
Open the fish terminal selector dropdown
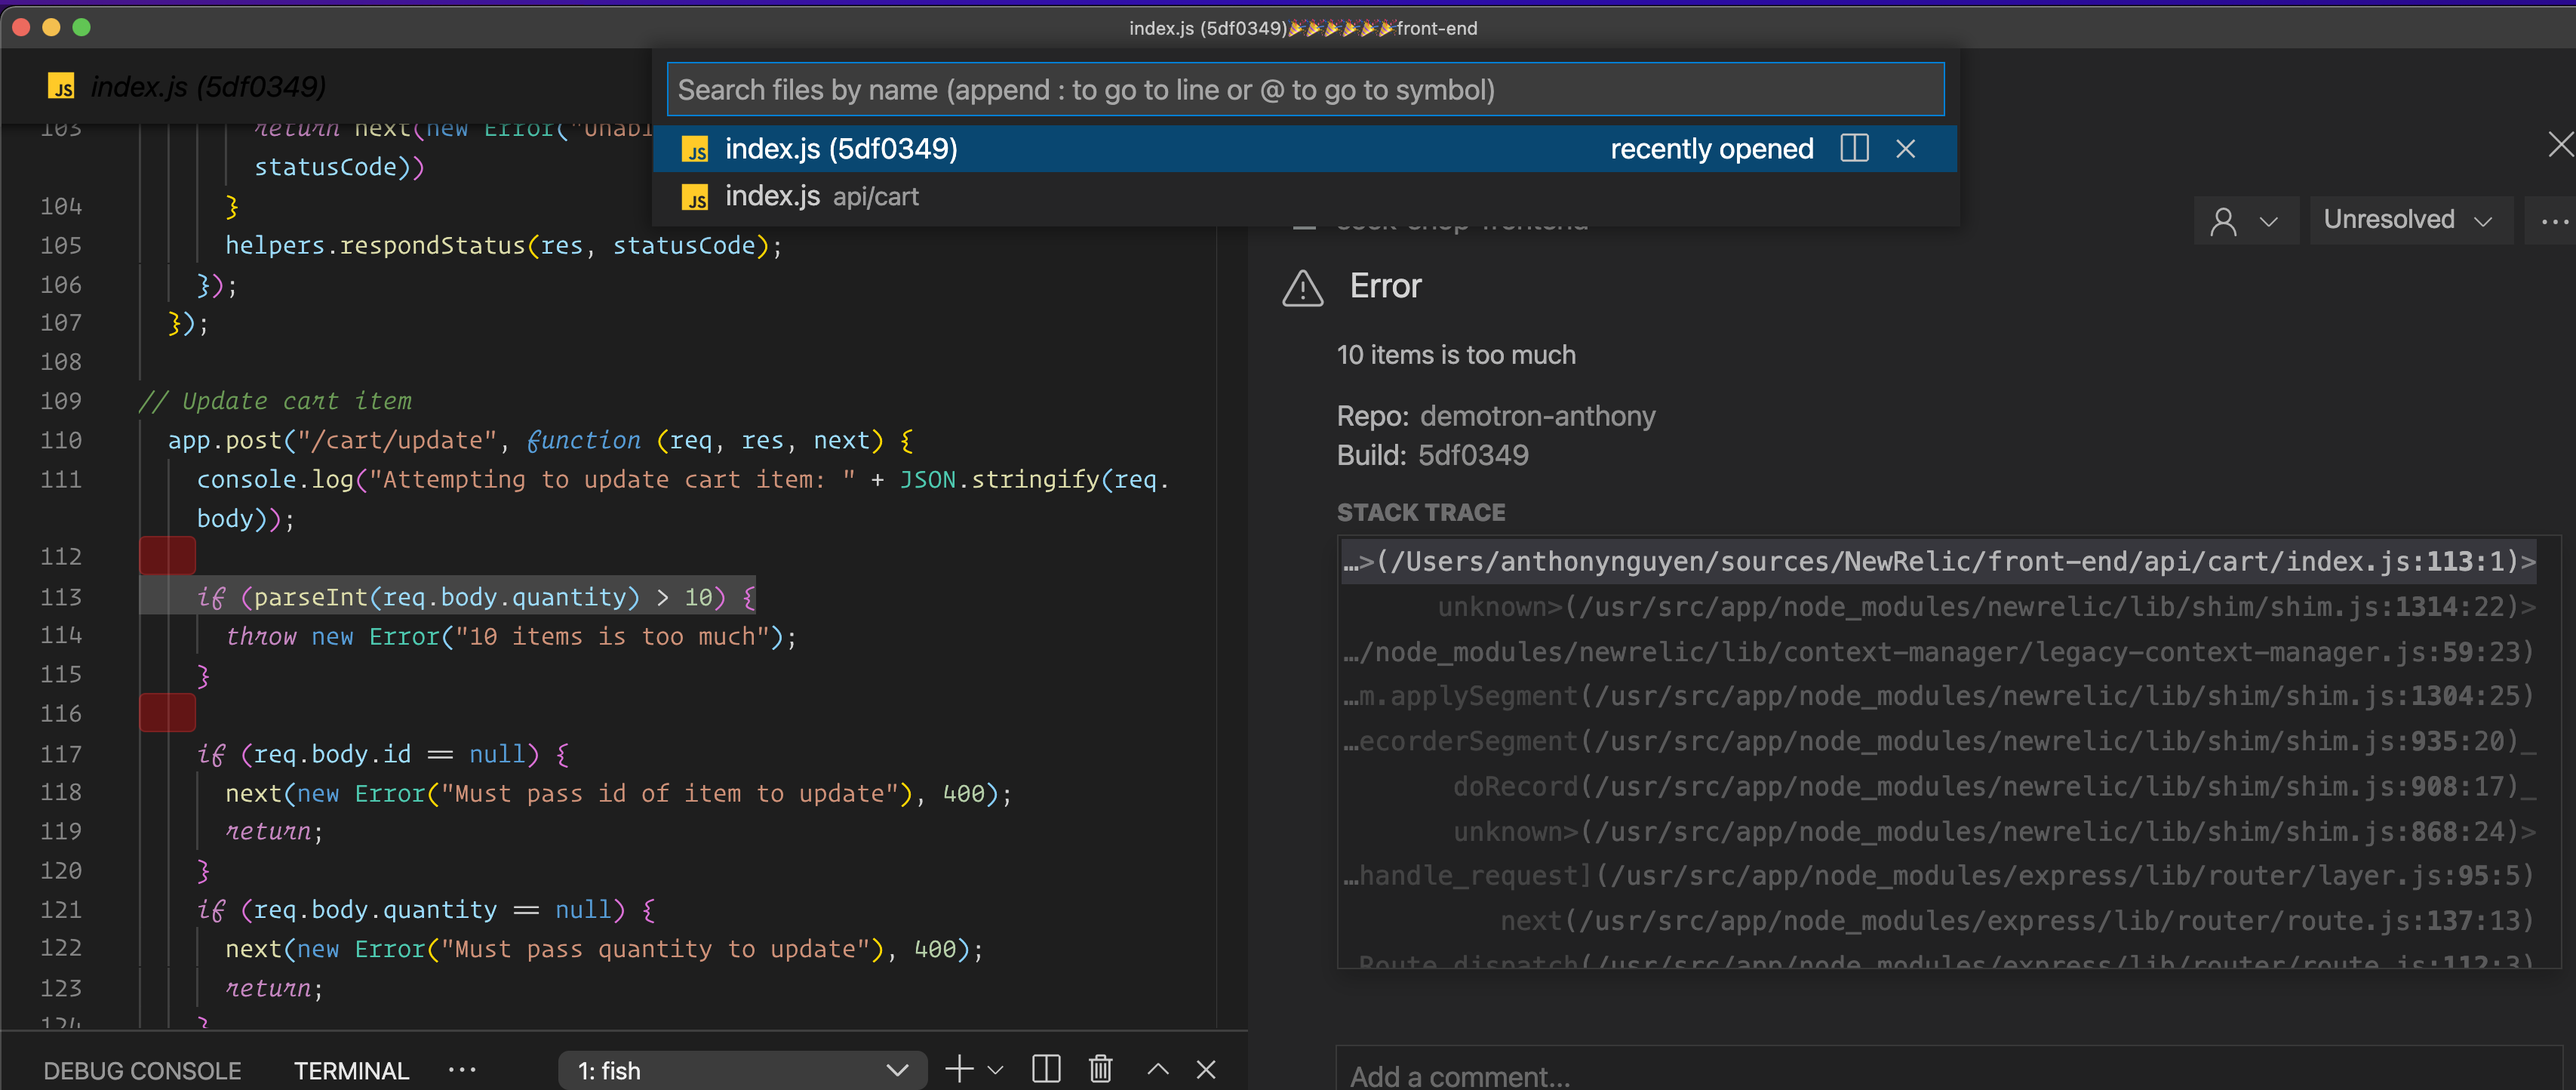(x=742, y=1070)
